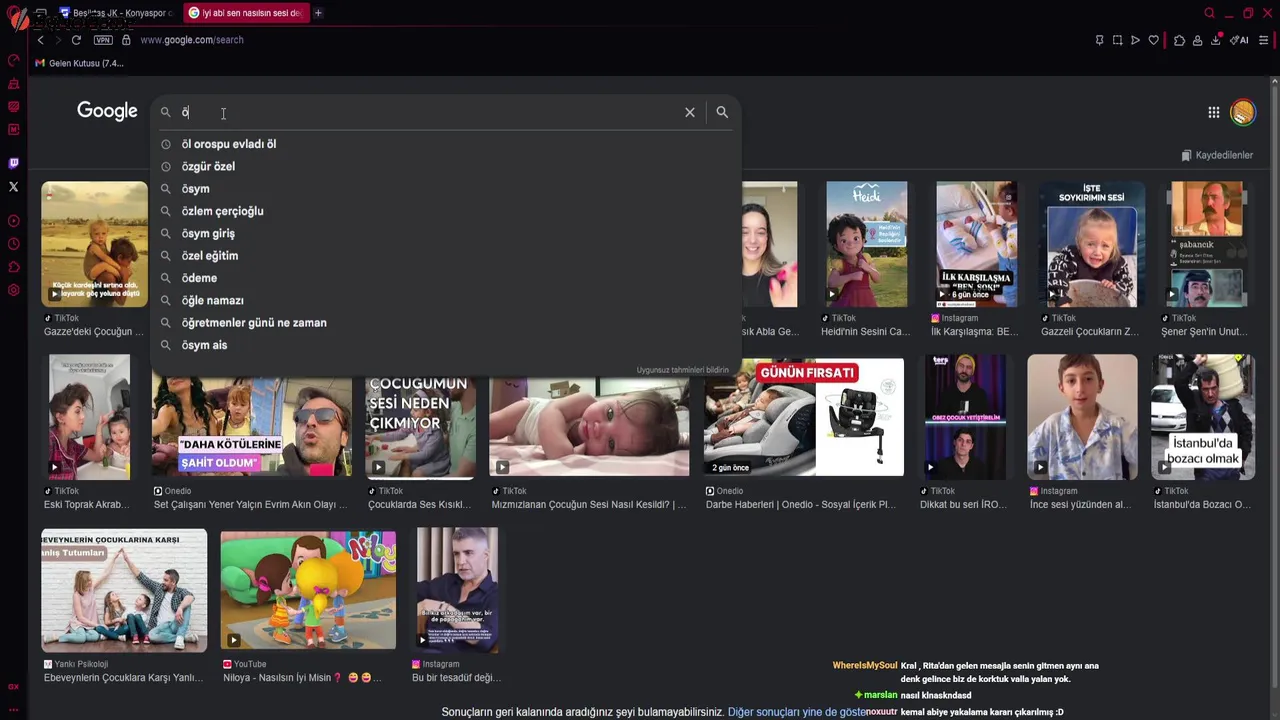The height and width of the screenshot is (720, 1280).
Task: Open Kaydedilenler saved items
Action: click(1217, 155)
